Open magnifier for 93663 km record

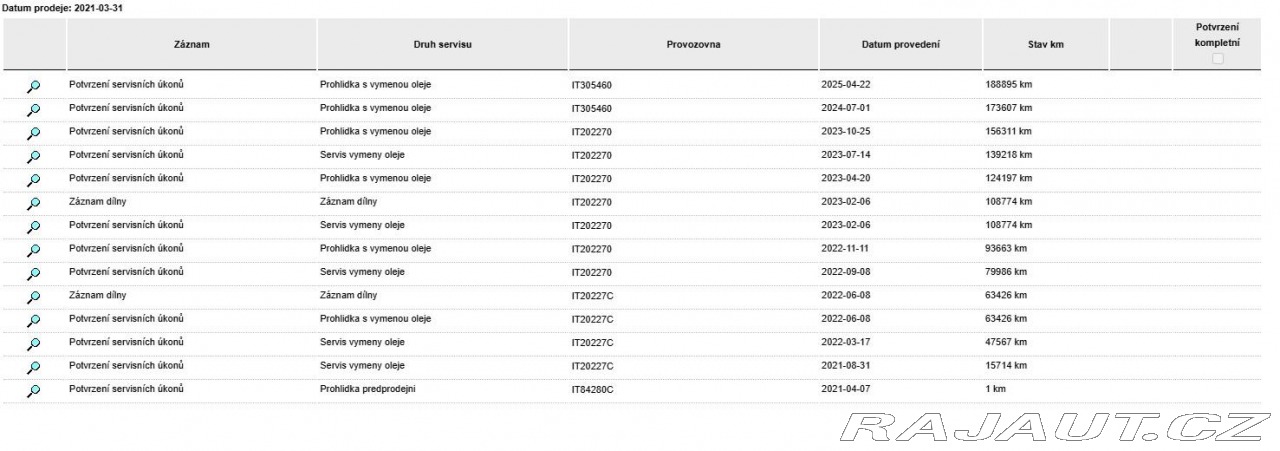tap(34, 250)
